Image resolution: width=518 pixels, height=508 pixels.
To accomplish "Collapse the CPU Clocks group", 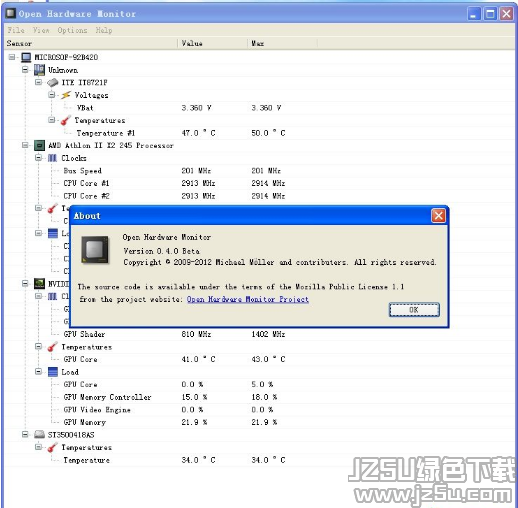I will [x=39, y=157].
